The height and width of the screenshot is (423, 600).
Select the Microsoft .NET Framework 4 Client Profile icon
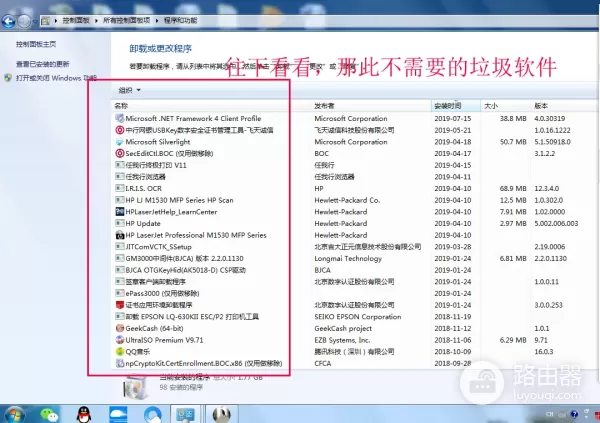(120, 118)
